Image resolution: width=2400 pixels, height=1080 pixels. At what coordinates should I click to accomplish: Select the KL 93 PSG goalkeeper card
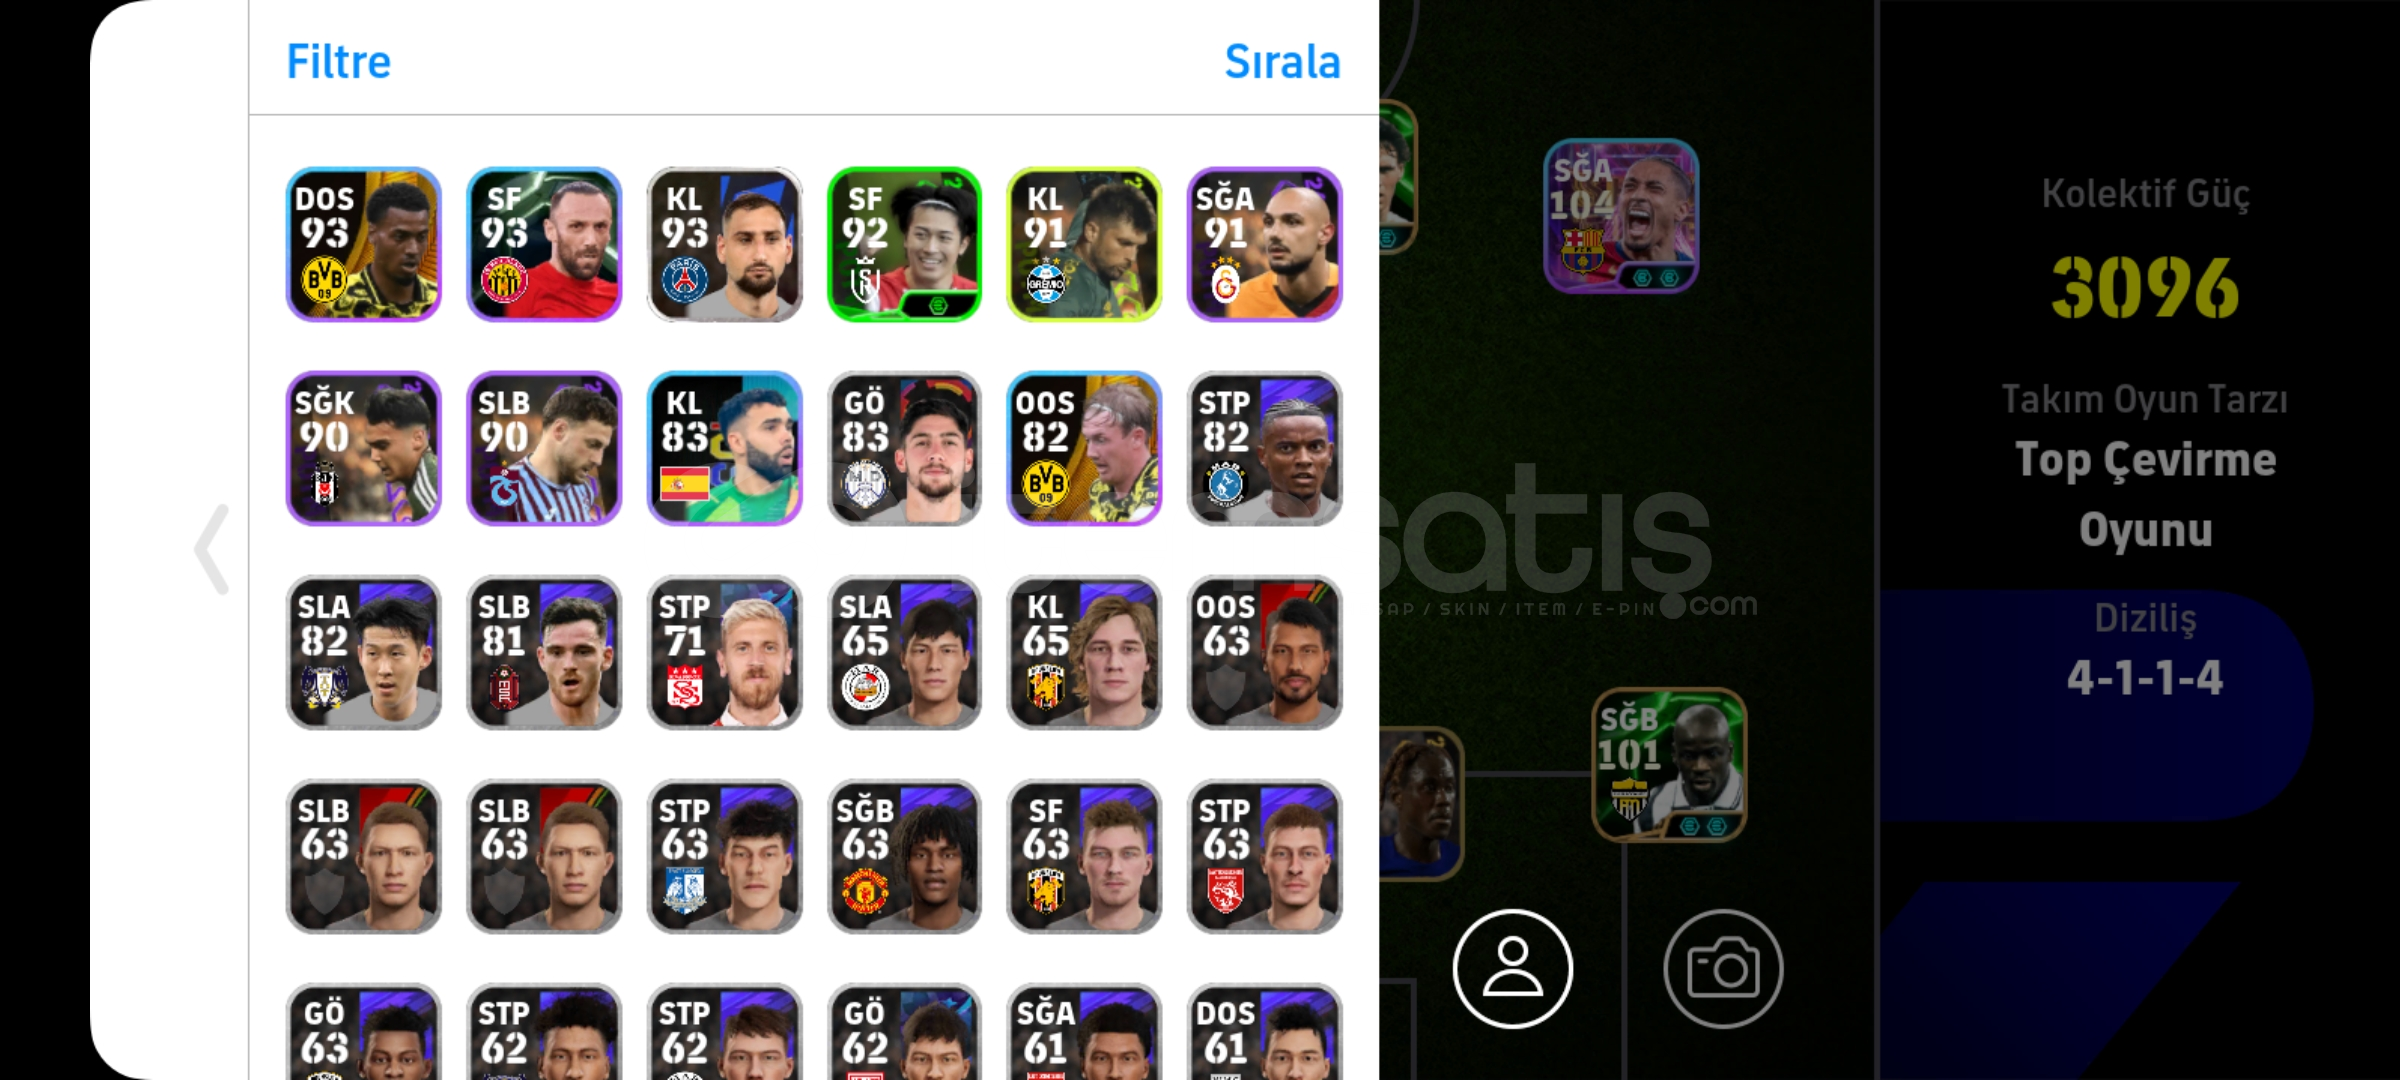point(724,244)
